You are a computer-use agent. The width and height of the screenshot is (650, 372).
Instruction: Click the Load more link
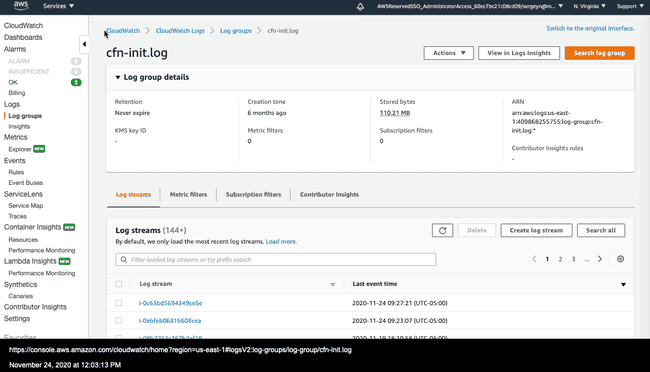281,242
